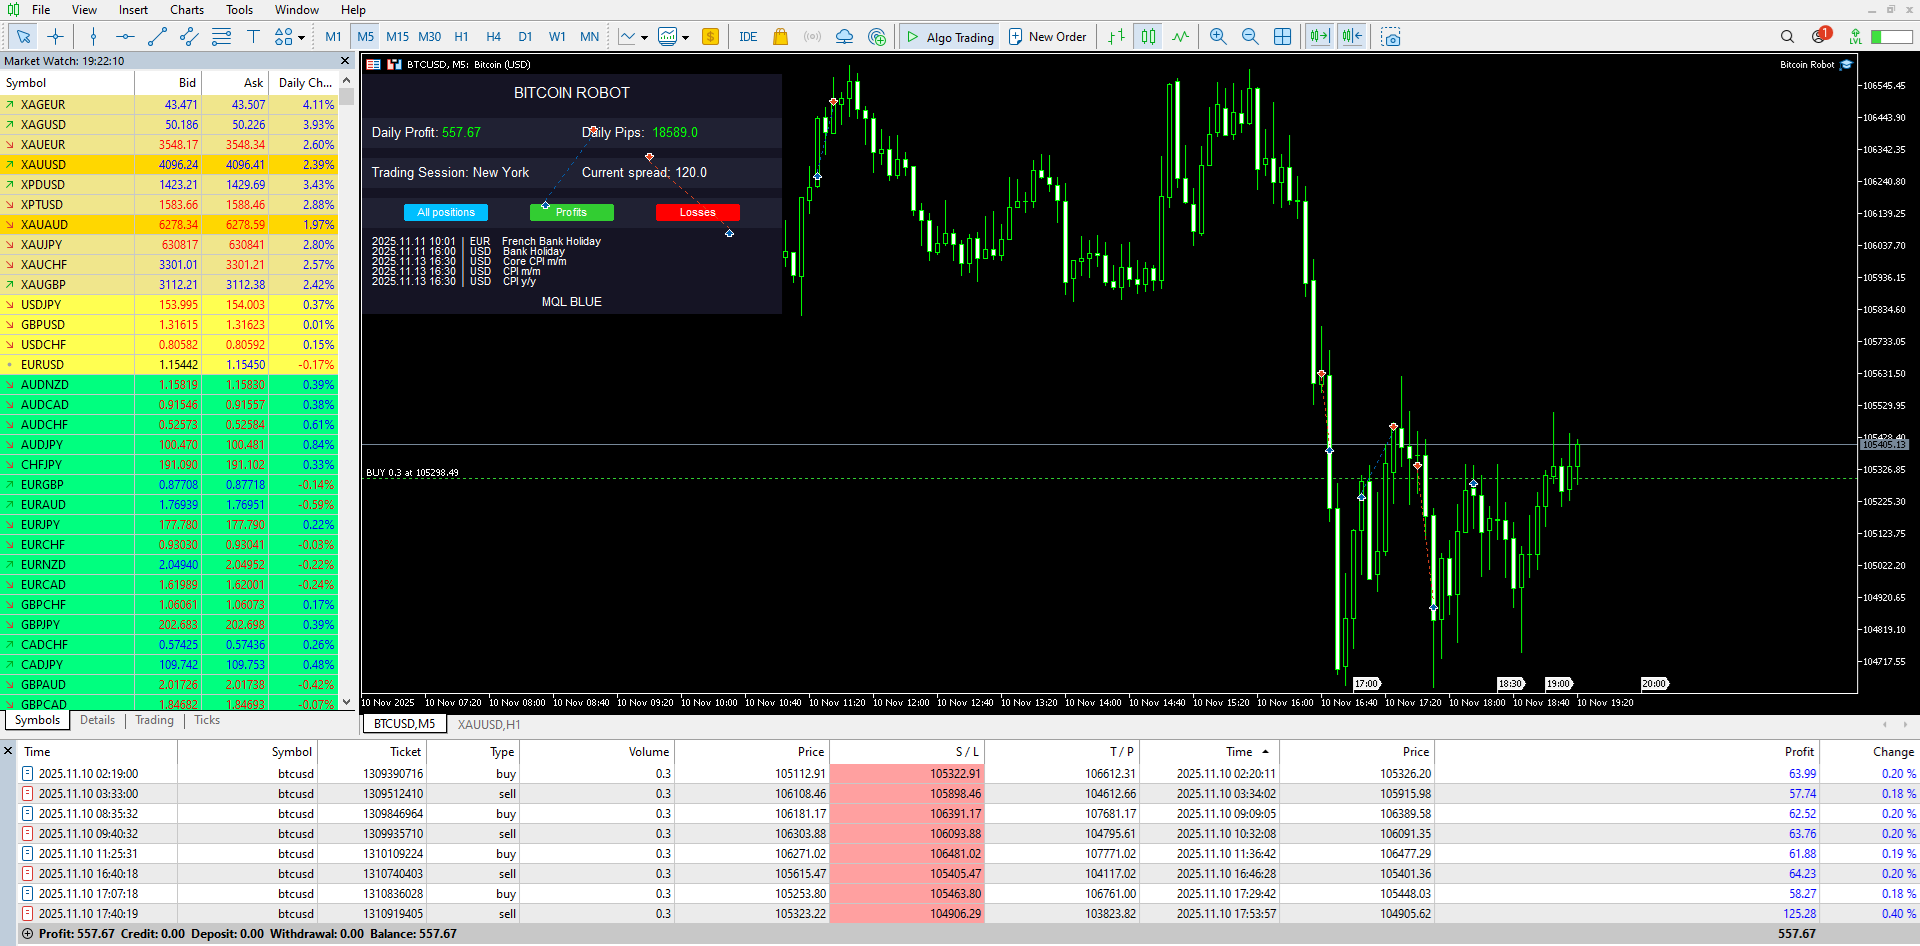Screen dimensions: 1920x946
Task: Open the search magnifier
Action: (x=1787, y=37)
